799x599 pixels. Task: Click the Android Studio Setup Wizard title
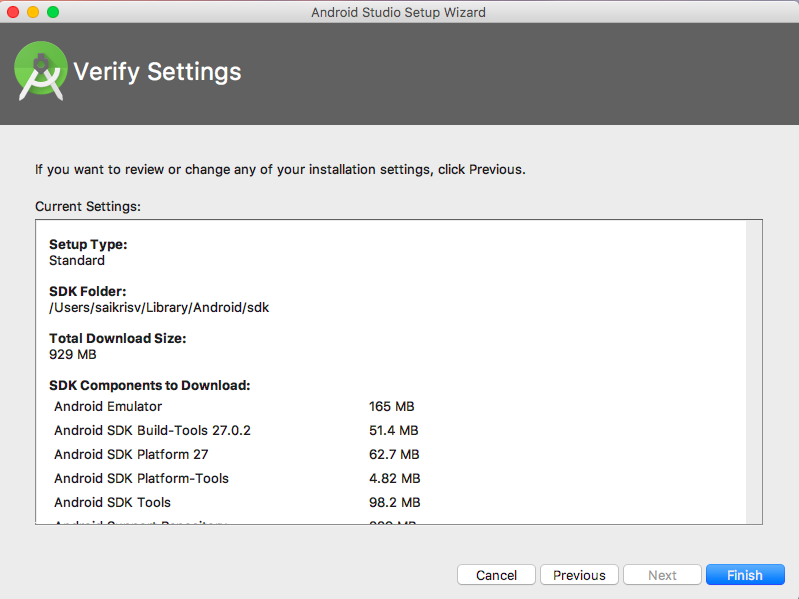[398, 12]
